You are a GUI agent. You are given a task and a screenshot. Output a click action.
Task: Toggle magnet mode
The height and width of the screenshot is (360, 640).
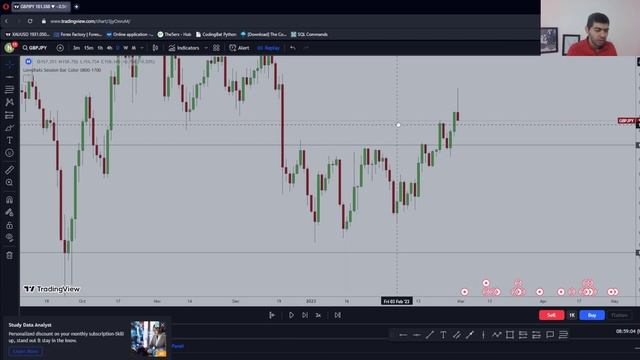tap(9, 200)
